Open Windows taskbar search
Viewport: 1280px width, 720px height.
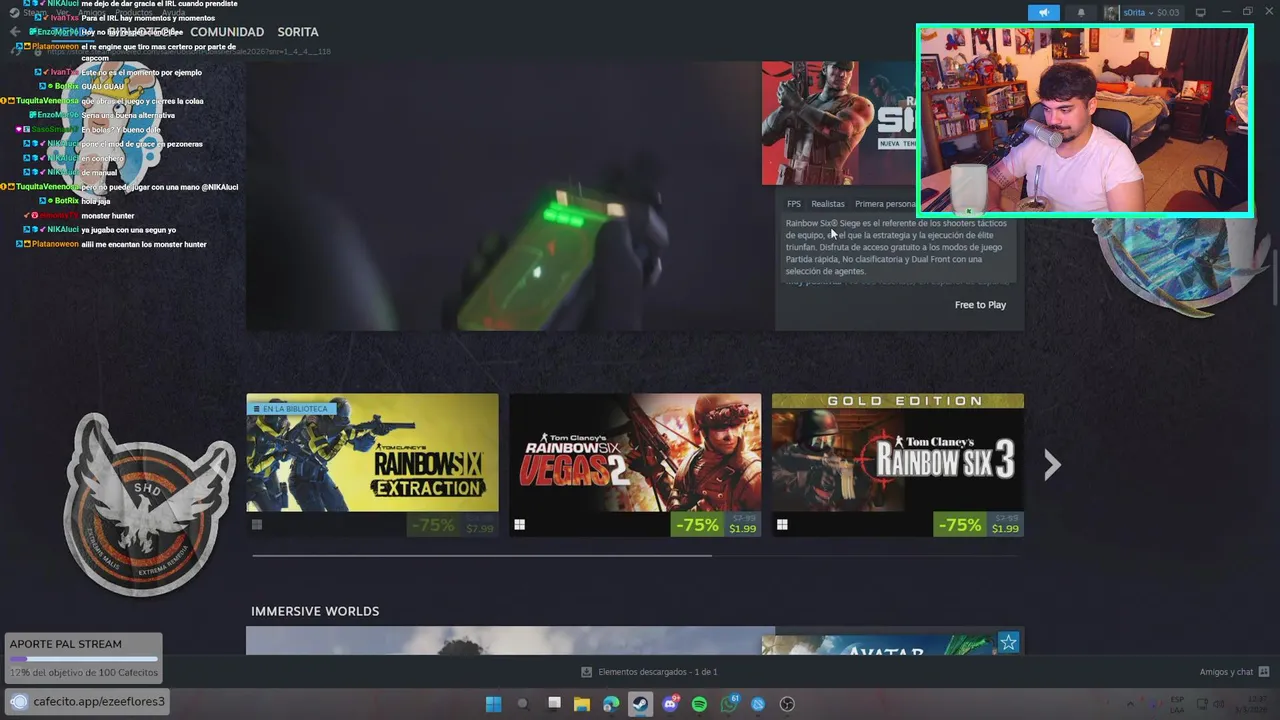pos(522,704)
